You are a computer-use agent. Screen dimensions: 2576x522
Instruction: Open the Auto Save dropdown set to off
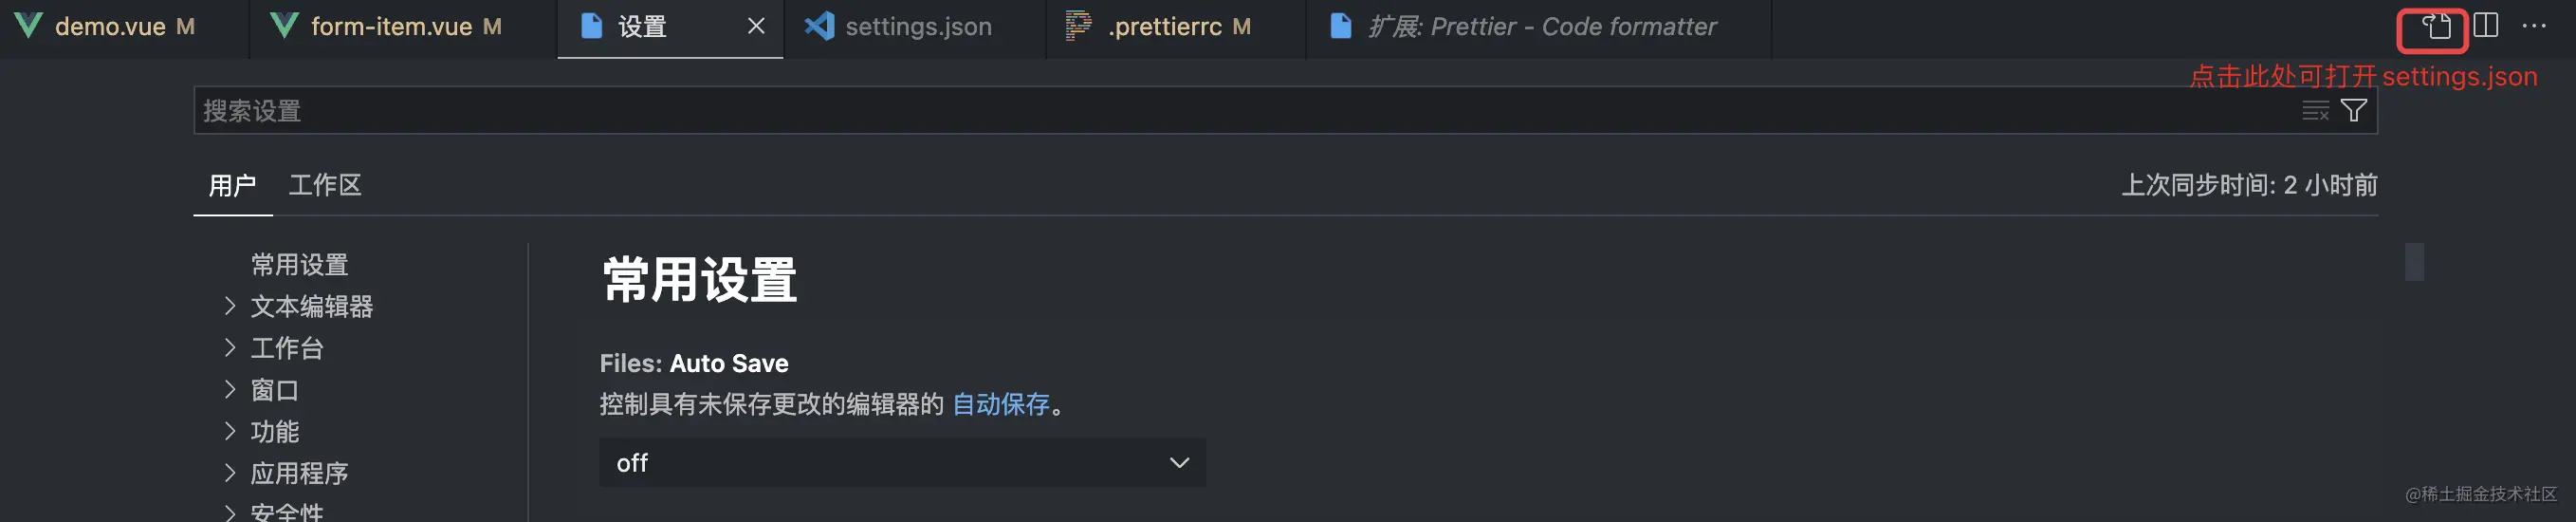pyautogui.click(x=902, y=463)
